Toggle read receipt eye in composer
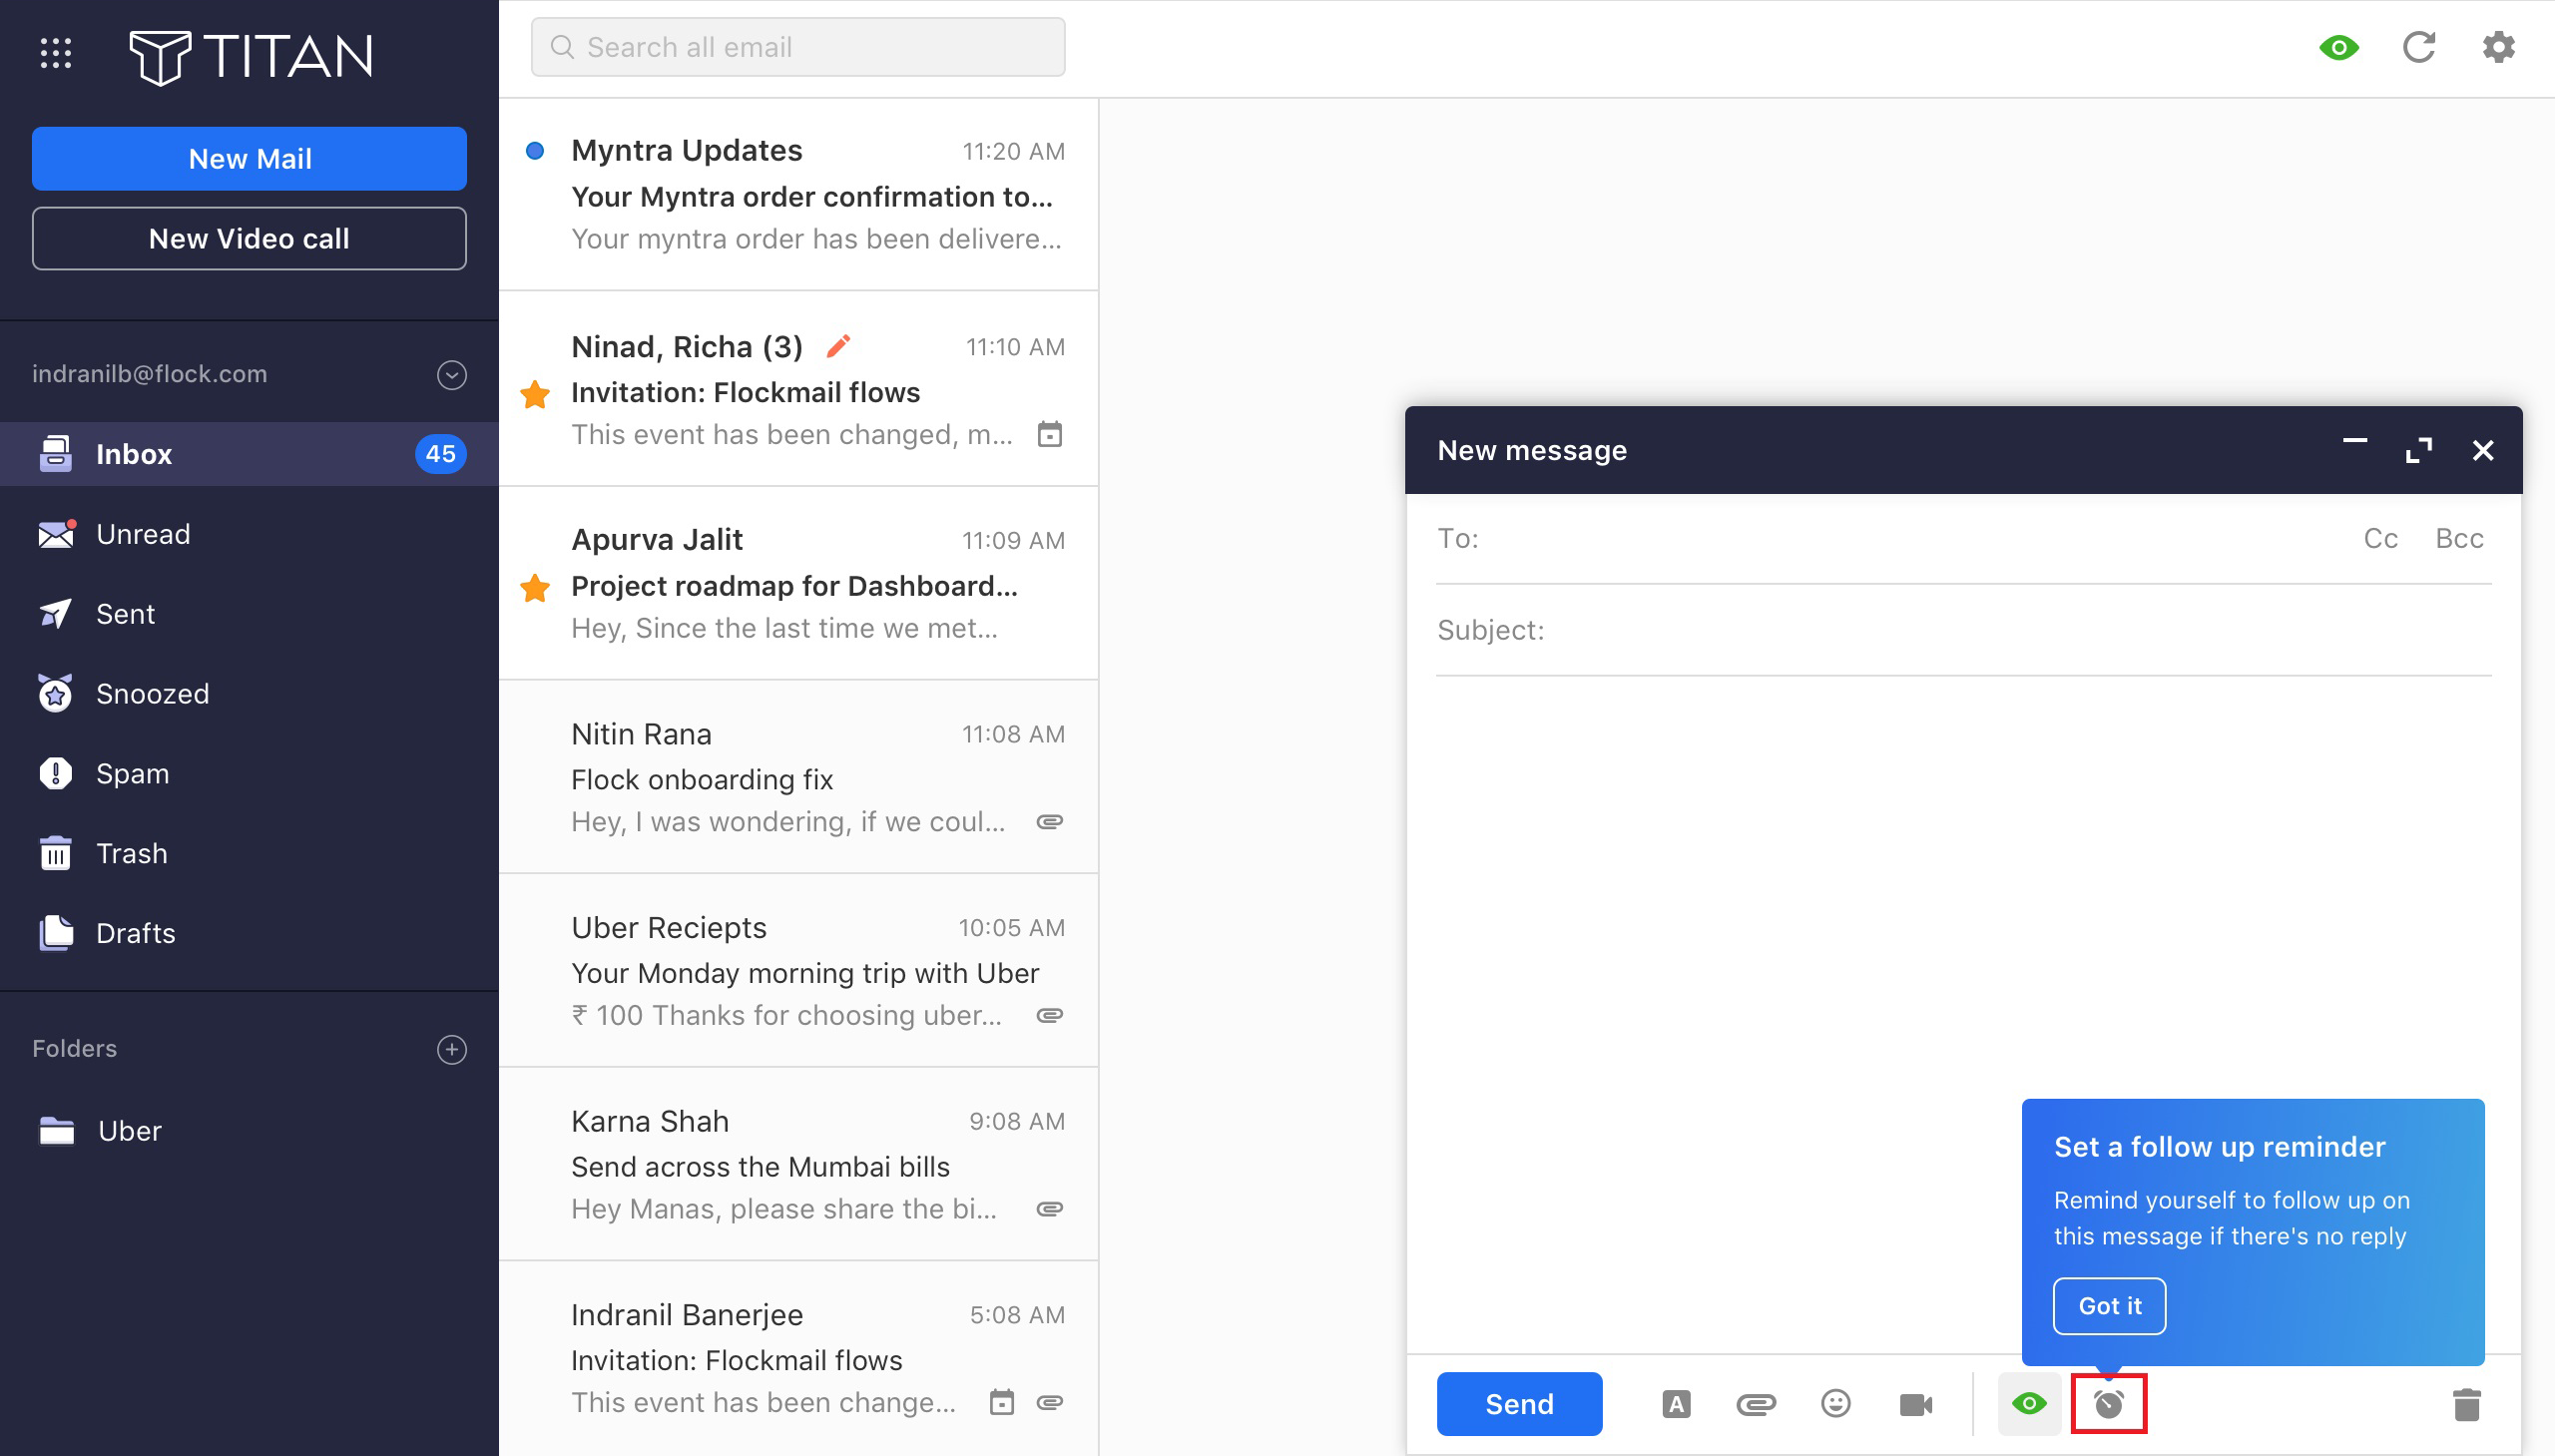Image resolution: width=2555 pixels, height=1456 pixels. (x=2029, y=1404)
